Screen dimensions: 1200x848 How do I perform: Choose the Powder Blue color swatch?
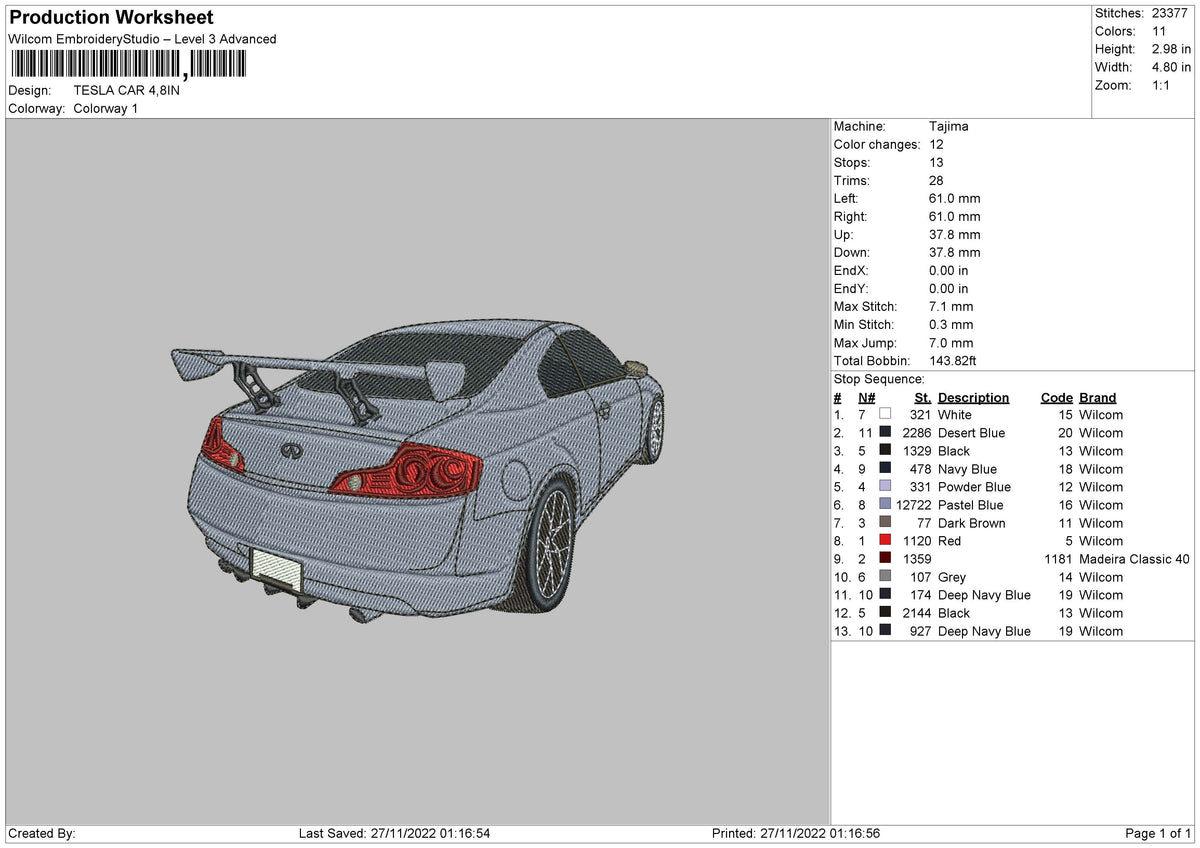885,487
